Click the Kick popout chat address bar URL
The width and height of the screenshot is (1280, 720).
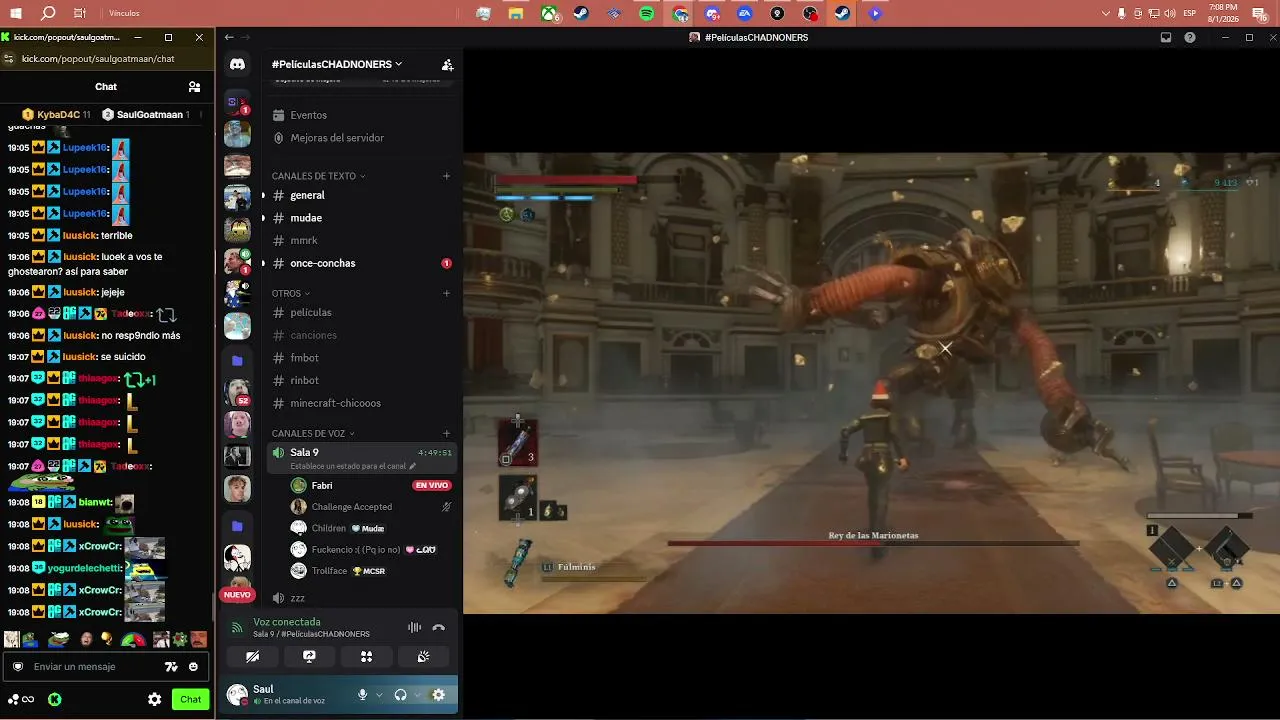click(98, 59)
